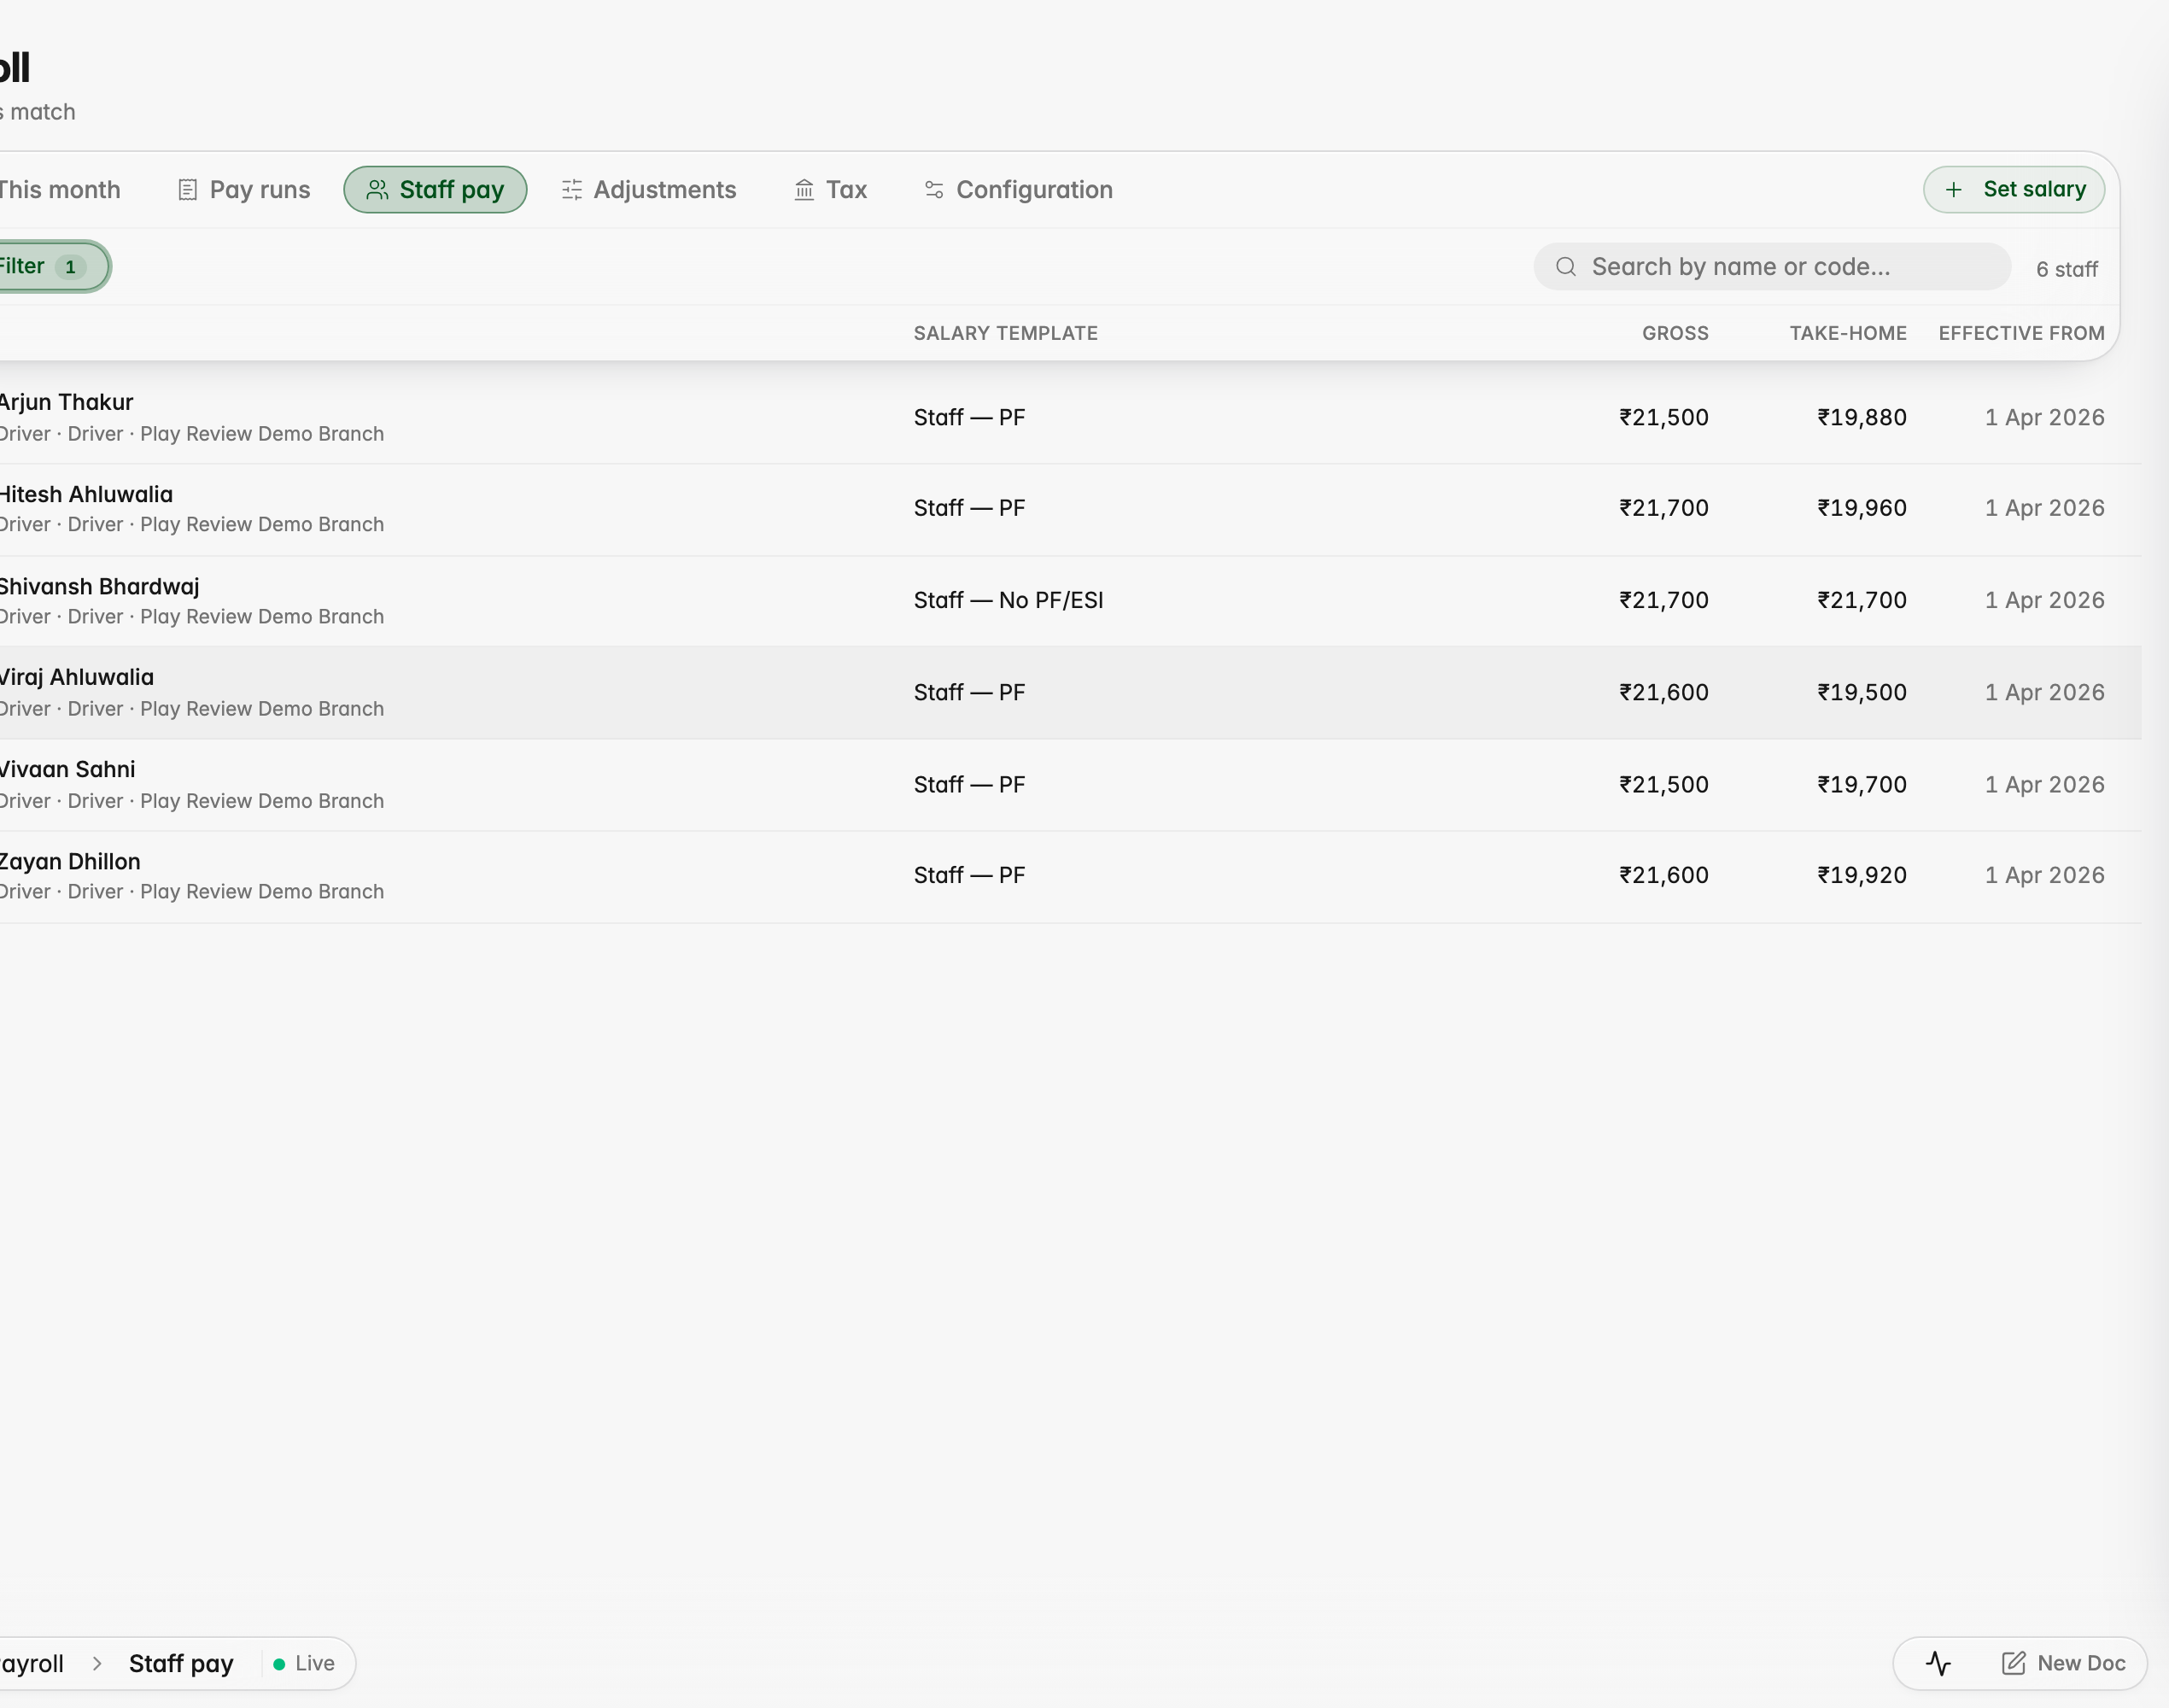Click the sliders icon in the Adjustments tab
The image size is (2169, 1708).
(572, 190)
